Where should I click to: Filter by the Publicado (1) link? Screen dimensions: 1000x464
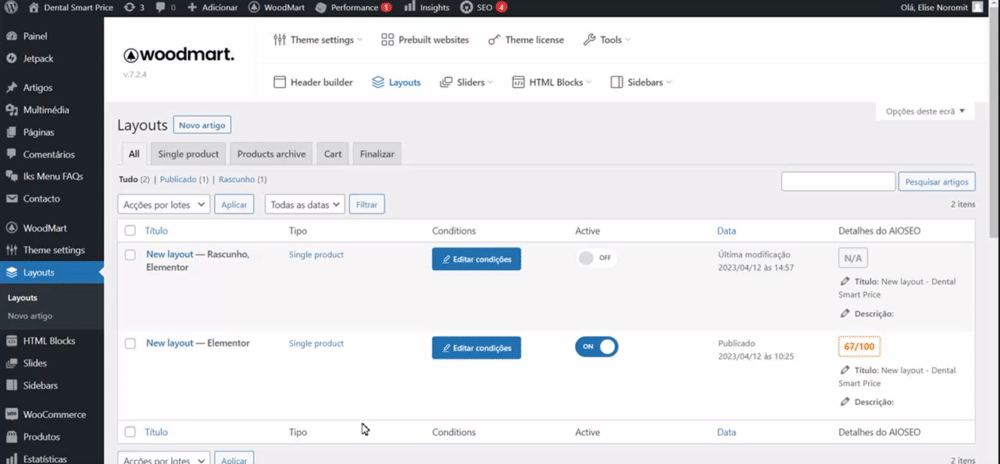click(x=184, y=180)
